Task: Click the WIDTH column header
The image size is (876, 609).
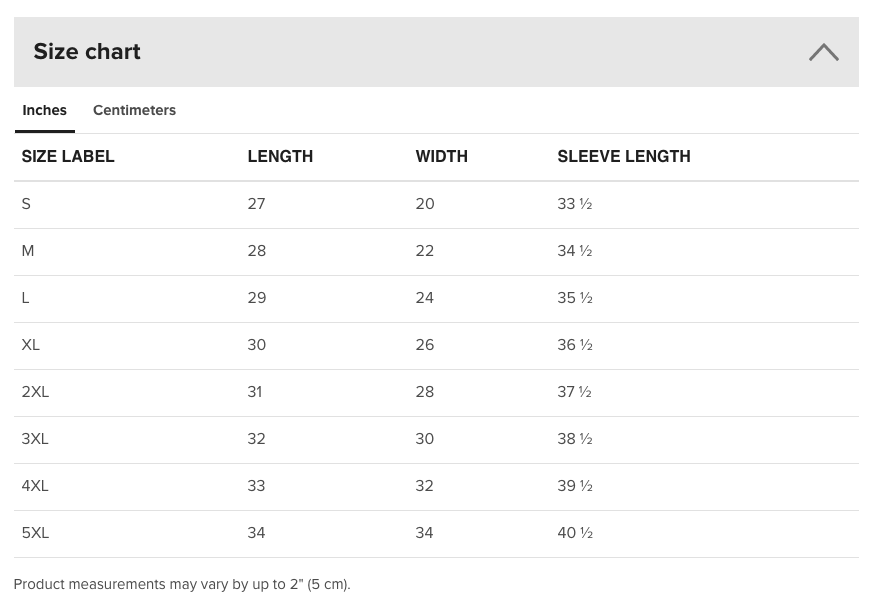Action: tap(441, 156)
